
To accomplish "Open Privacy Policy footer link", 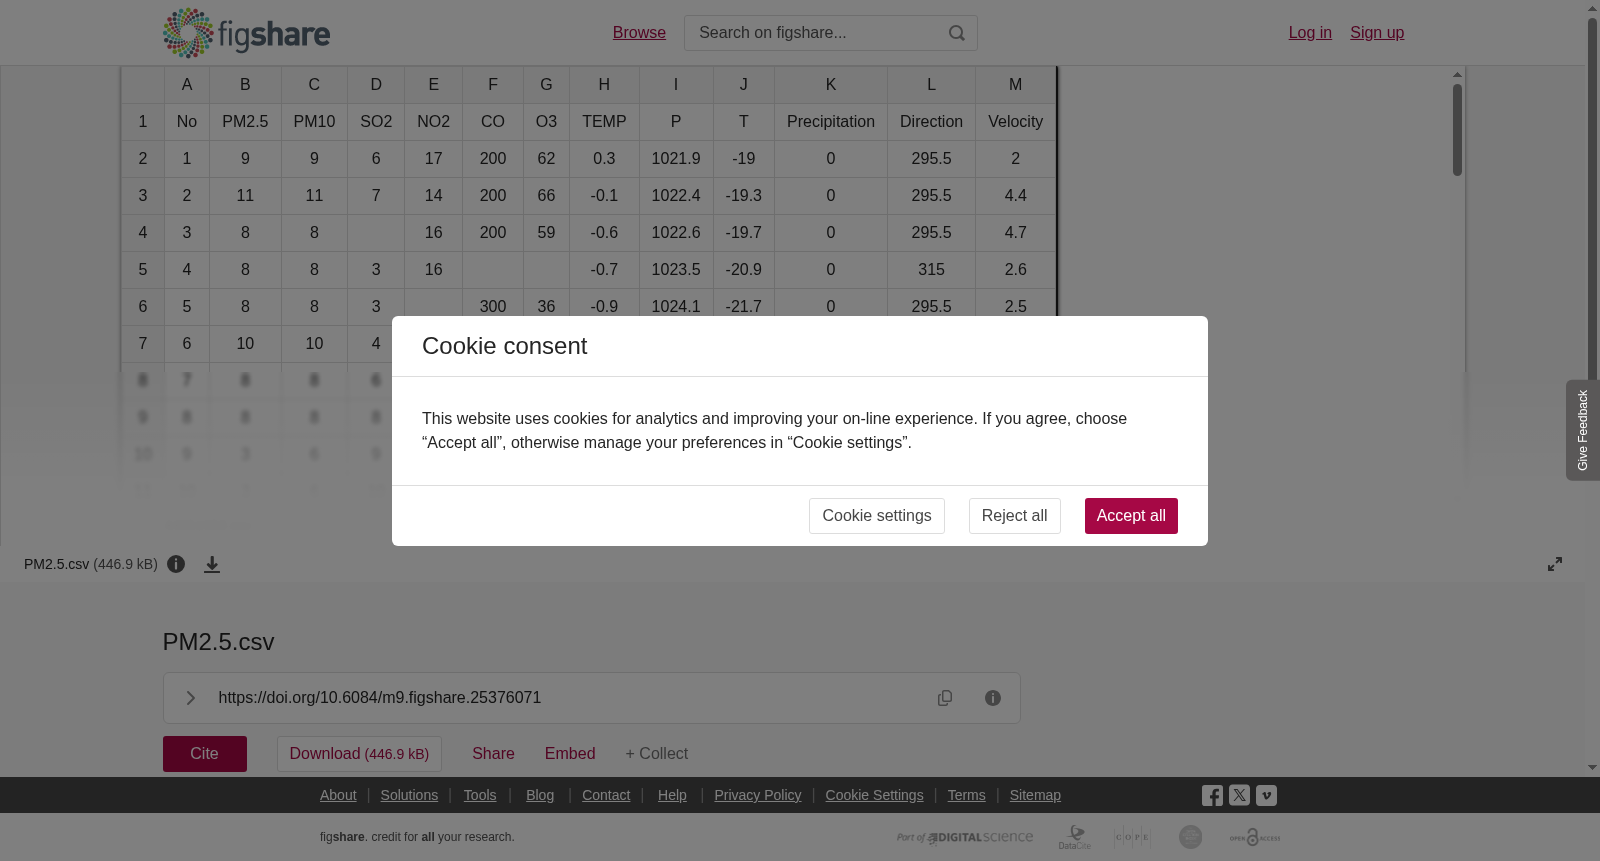I will pyautogui.click(x=758, y=795).
